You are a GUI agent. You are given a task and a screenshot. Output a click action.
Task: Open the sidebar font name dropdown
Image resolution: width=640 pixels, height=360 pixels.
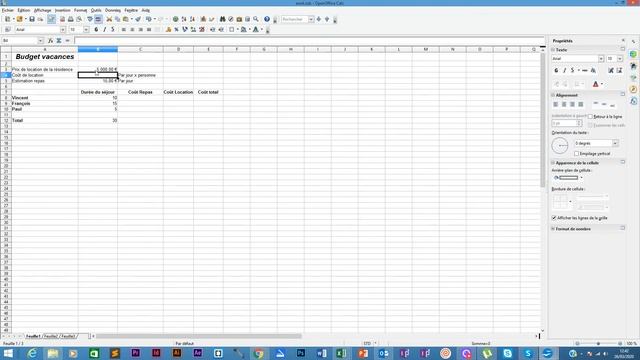click(601, 59)
